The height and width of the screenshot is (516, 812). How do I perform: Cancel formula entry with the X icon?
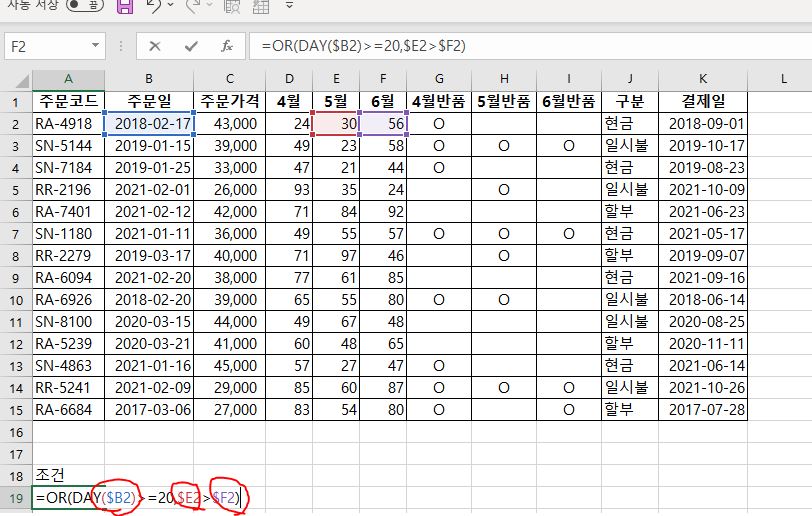point(155,46)
